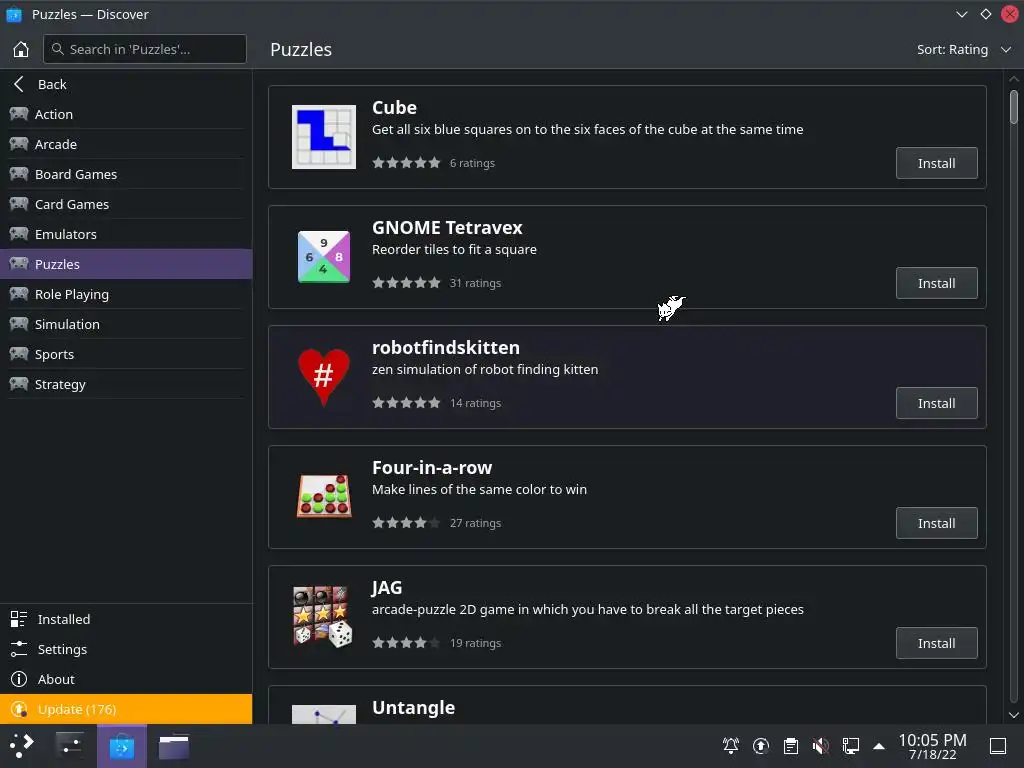Viewport: 1024px width, 768px height.
Task: Open the Four-in-a-row app icon
Action: (x=324, y=497)
